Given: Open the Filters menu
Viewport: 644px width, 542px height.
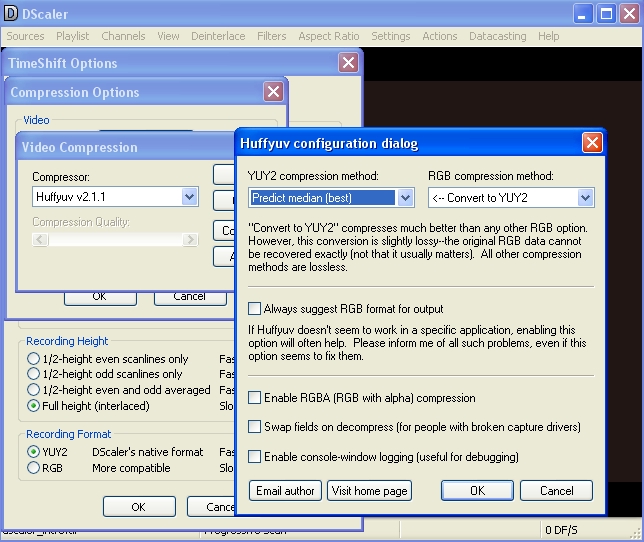Looking at the screenshot, I should click(x=271, y=36).
